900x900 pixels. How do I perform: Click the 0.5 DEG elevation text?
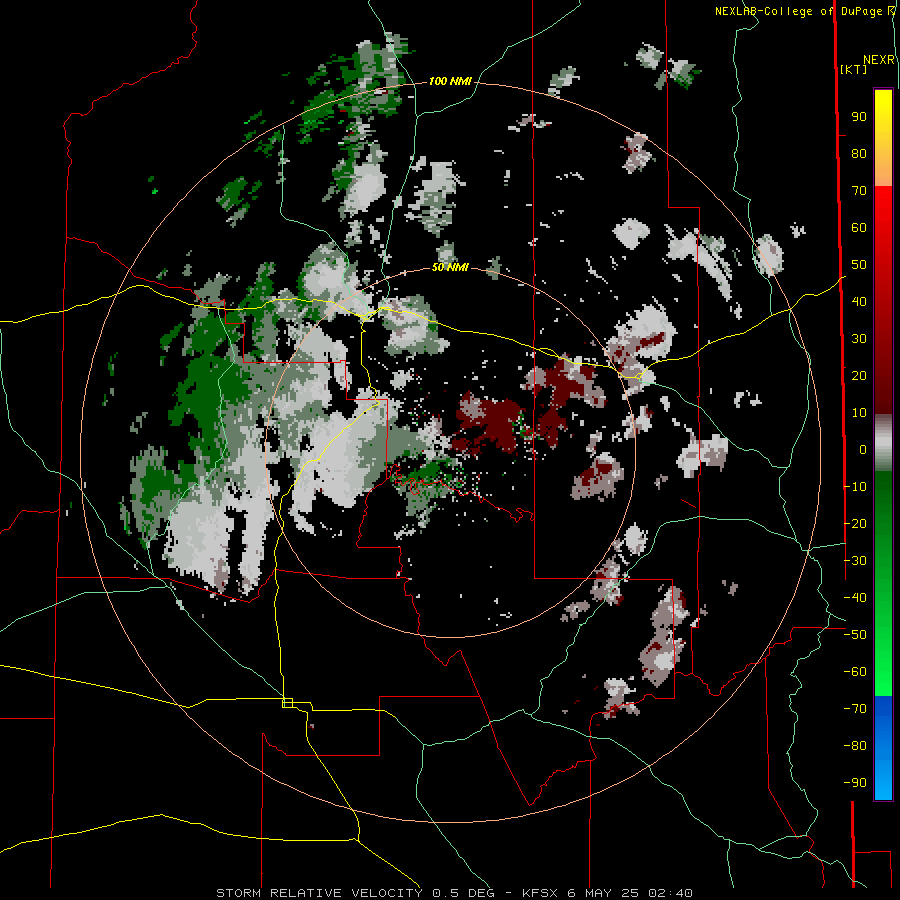pyautogui.click(x=462, y=893)
